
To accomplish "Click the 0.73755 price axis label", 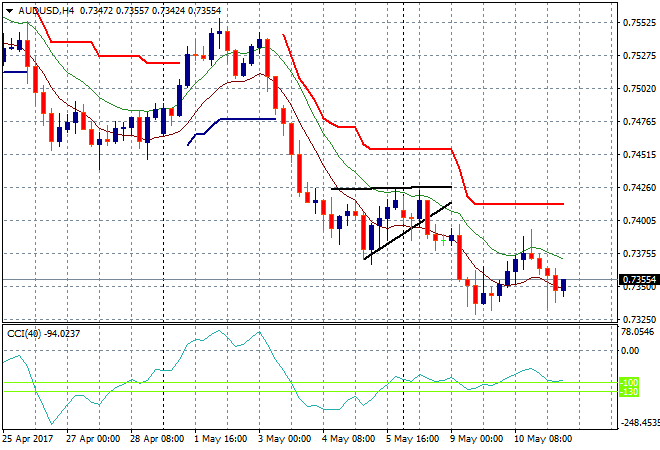I will 639,253.
